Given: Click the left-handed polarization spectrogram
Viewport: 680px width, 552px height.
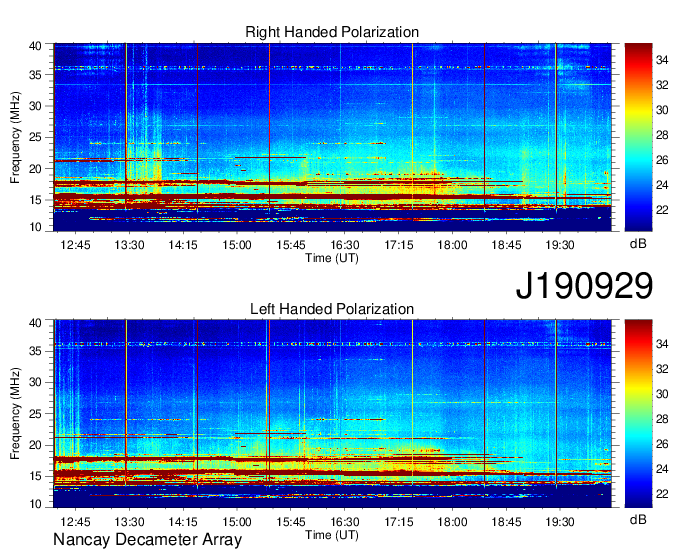Looking at the screenshot, I should 332,414.
